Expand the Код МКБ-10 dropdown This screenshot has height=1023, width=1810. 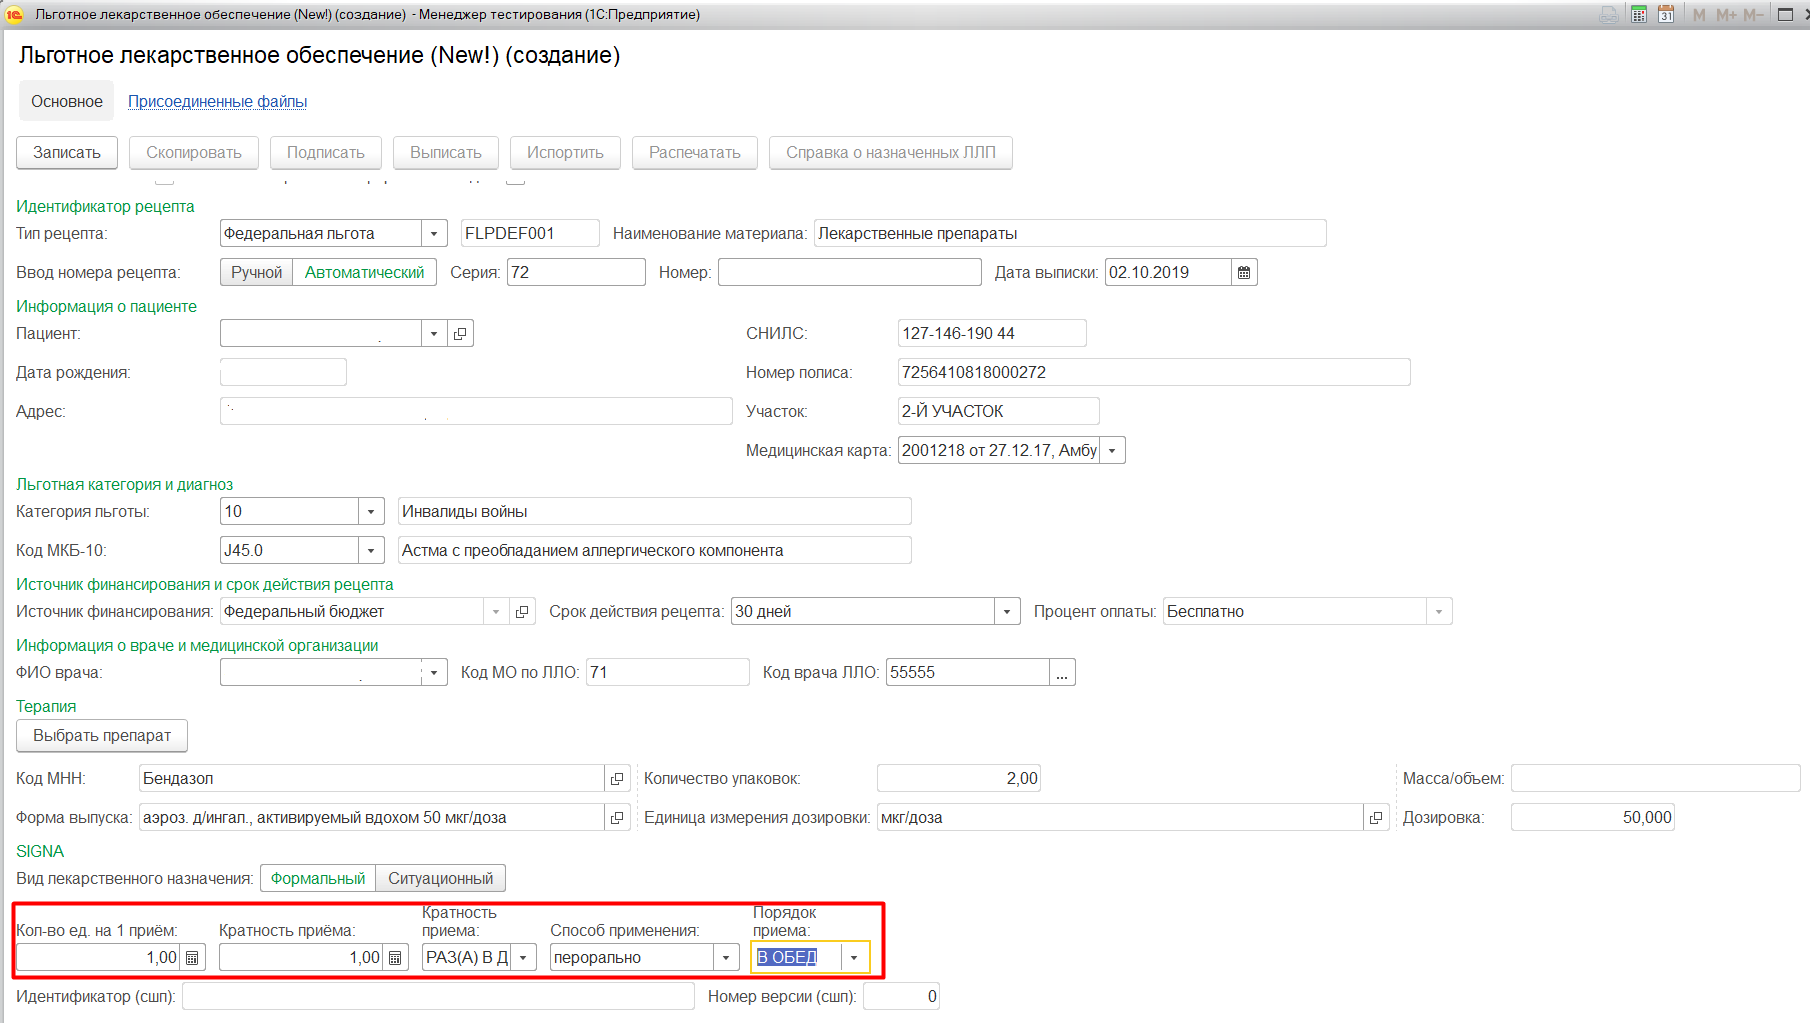pyautogui.click(x=371, y=550)
